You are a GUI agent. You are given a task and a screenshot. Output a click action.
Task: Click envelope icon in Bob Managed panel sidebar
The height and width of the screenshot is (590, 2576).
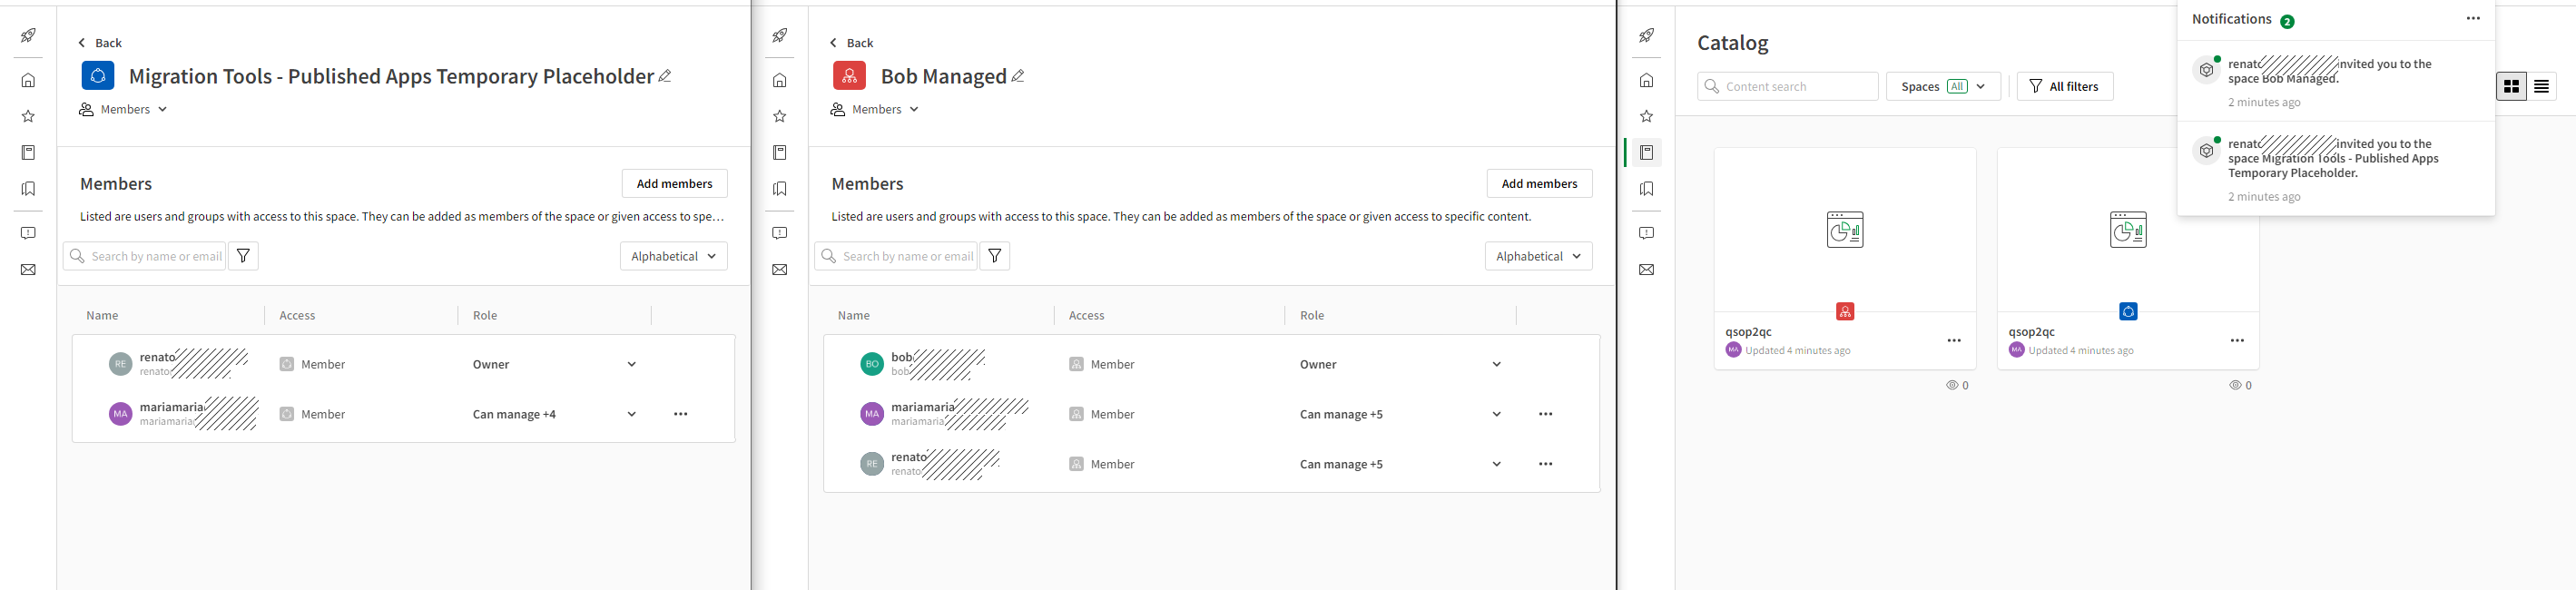[780, 269]
